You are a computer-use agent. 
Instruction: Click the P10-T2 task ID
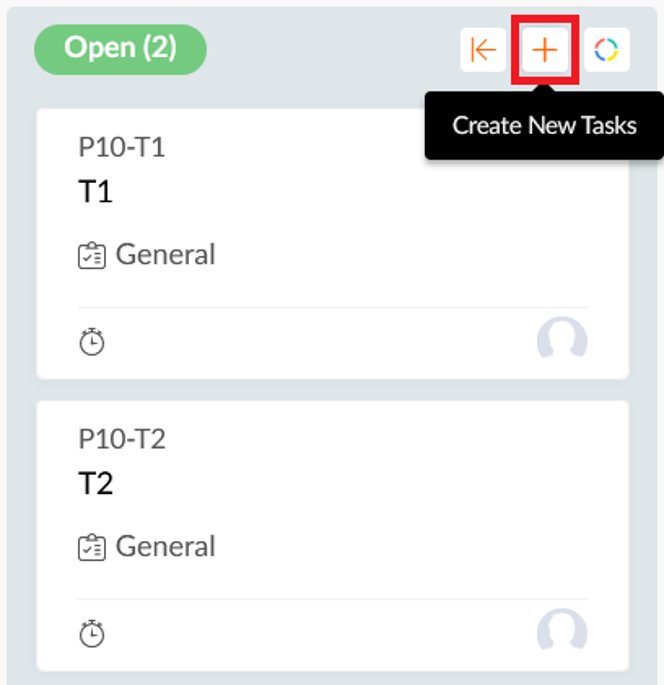pos(122,440)
